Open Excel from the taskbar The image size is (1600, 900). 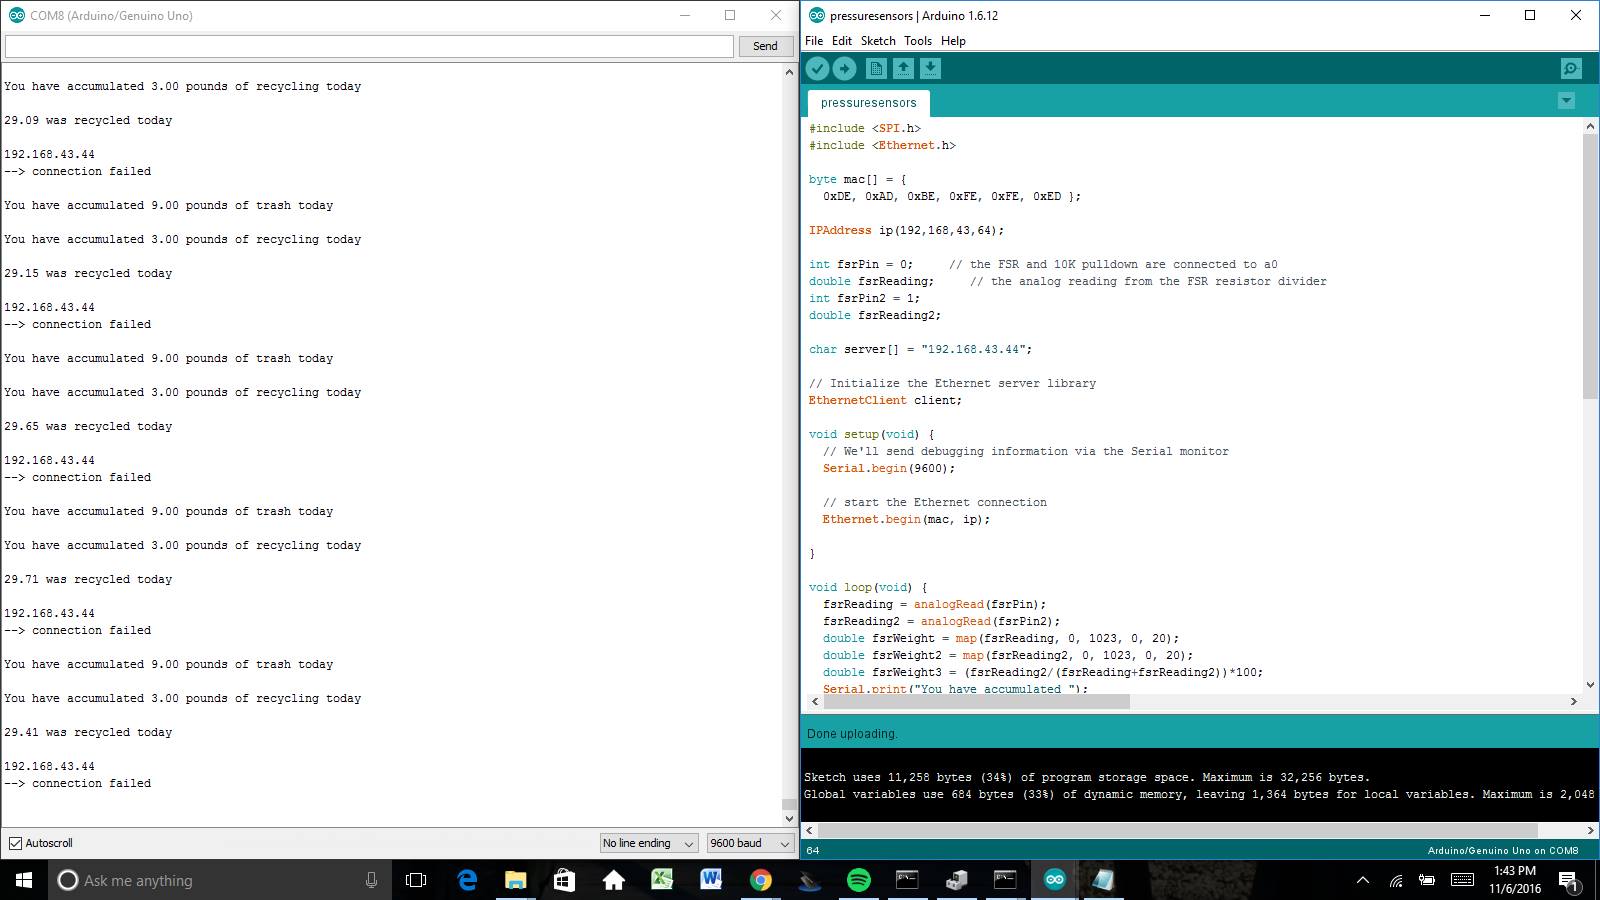tap(662, 880)
